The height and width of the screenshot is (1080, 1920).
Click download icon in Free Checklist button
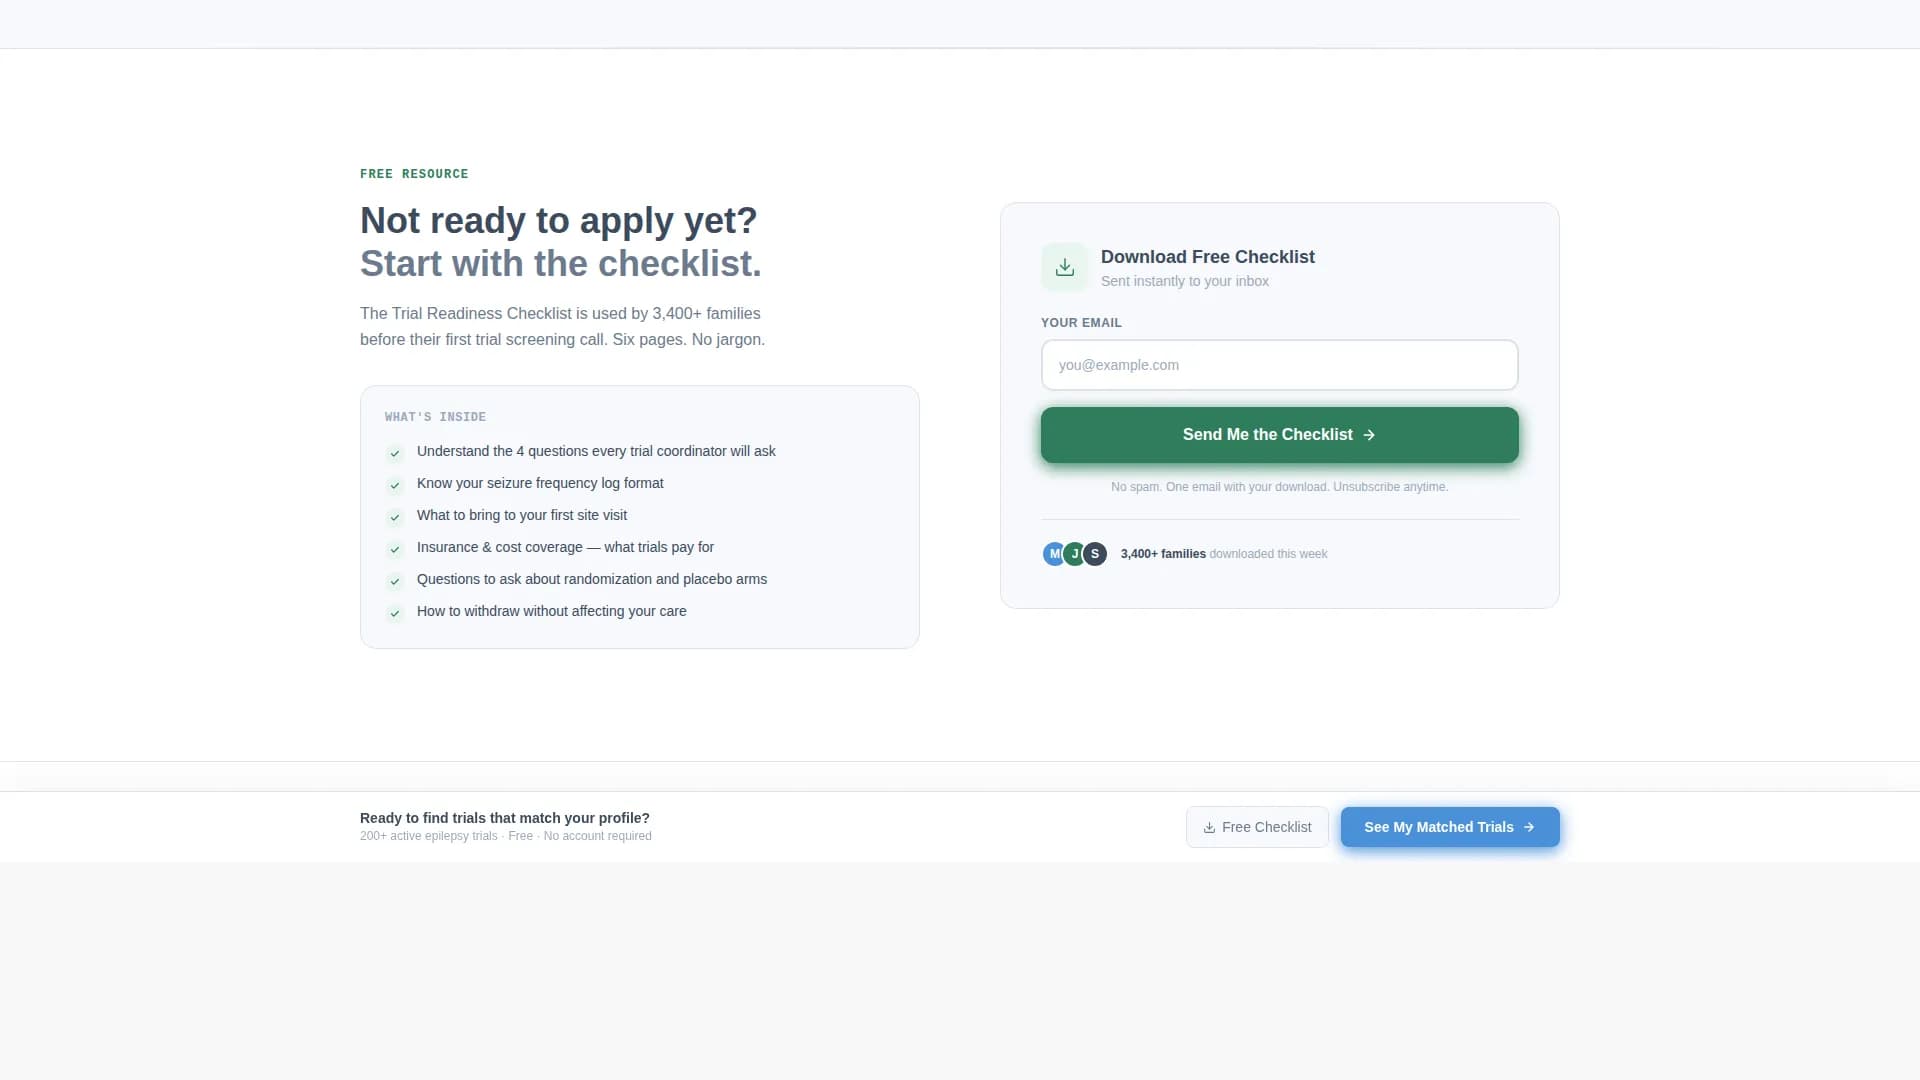coord(1209,828)
